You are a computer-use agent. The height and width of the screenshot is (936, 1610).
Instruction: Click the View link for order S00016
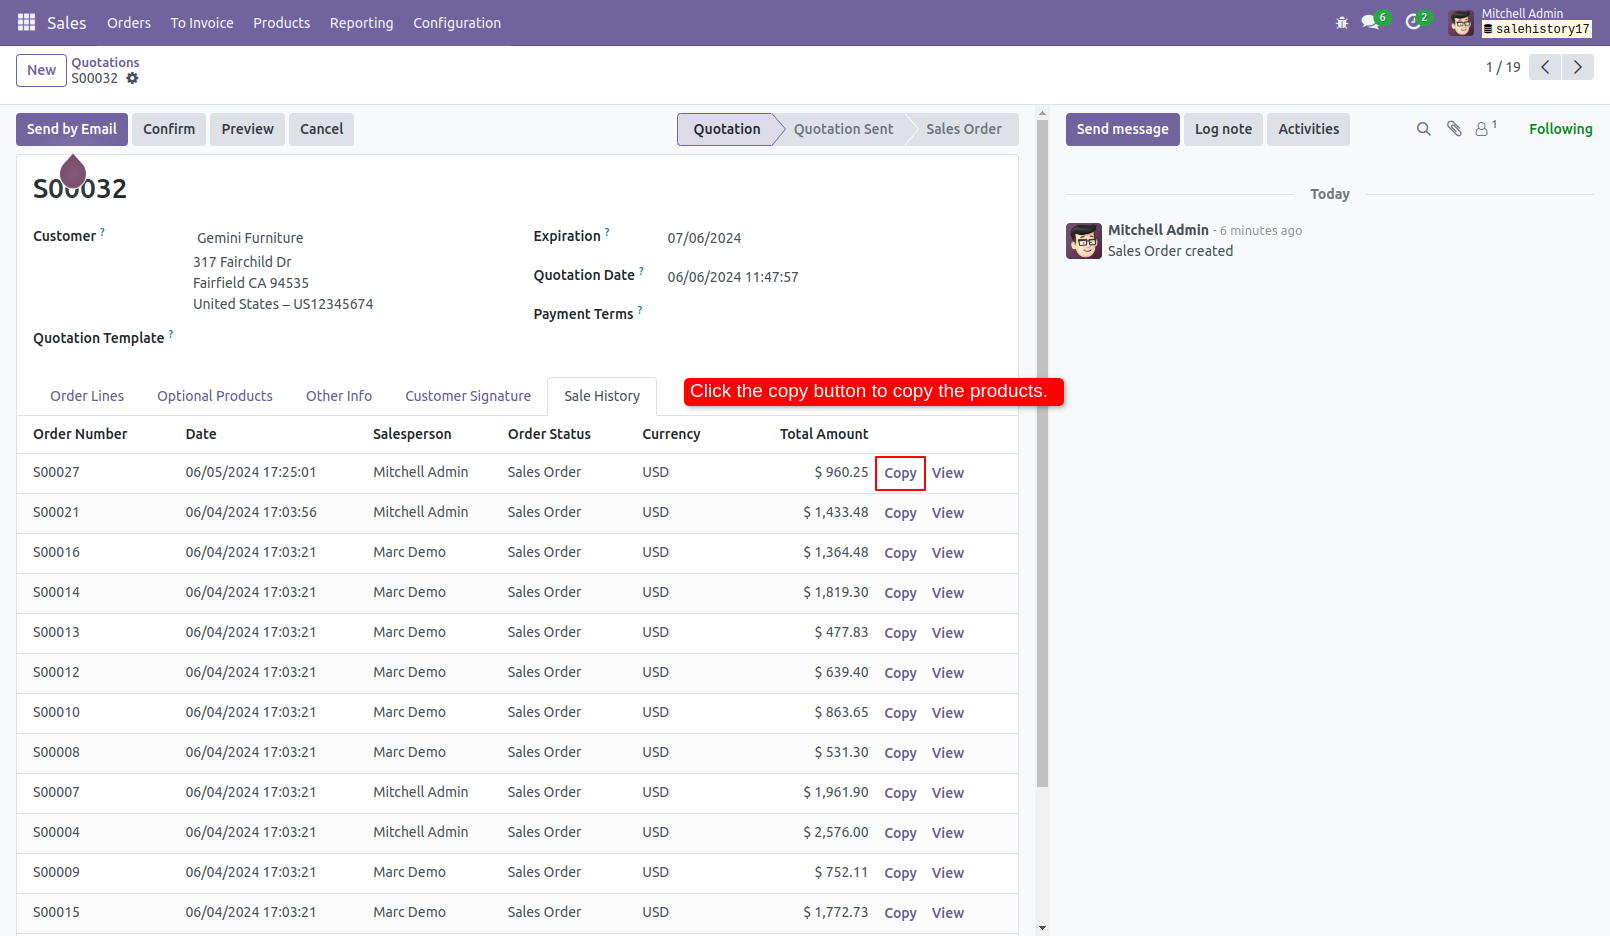[947, 552]
